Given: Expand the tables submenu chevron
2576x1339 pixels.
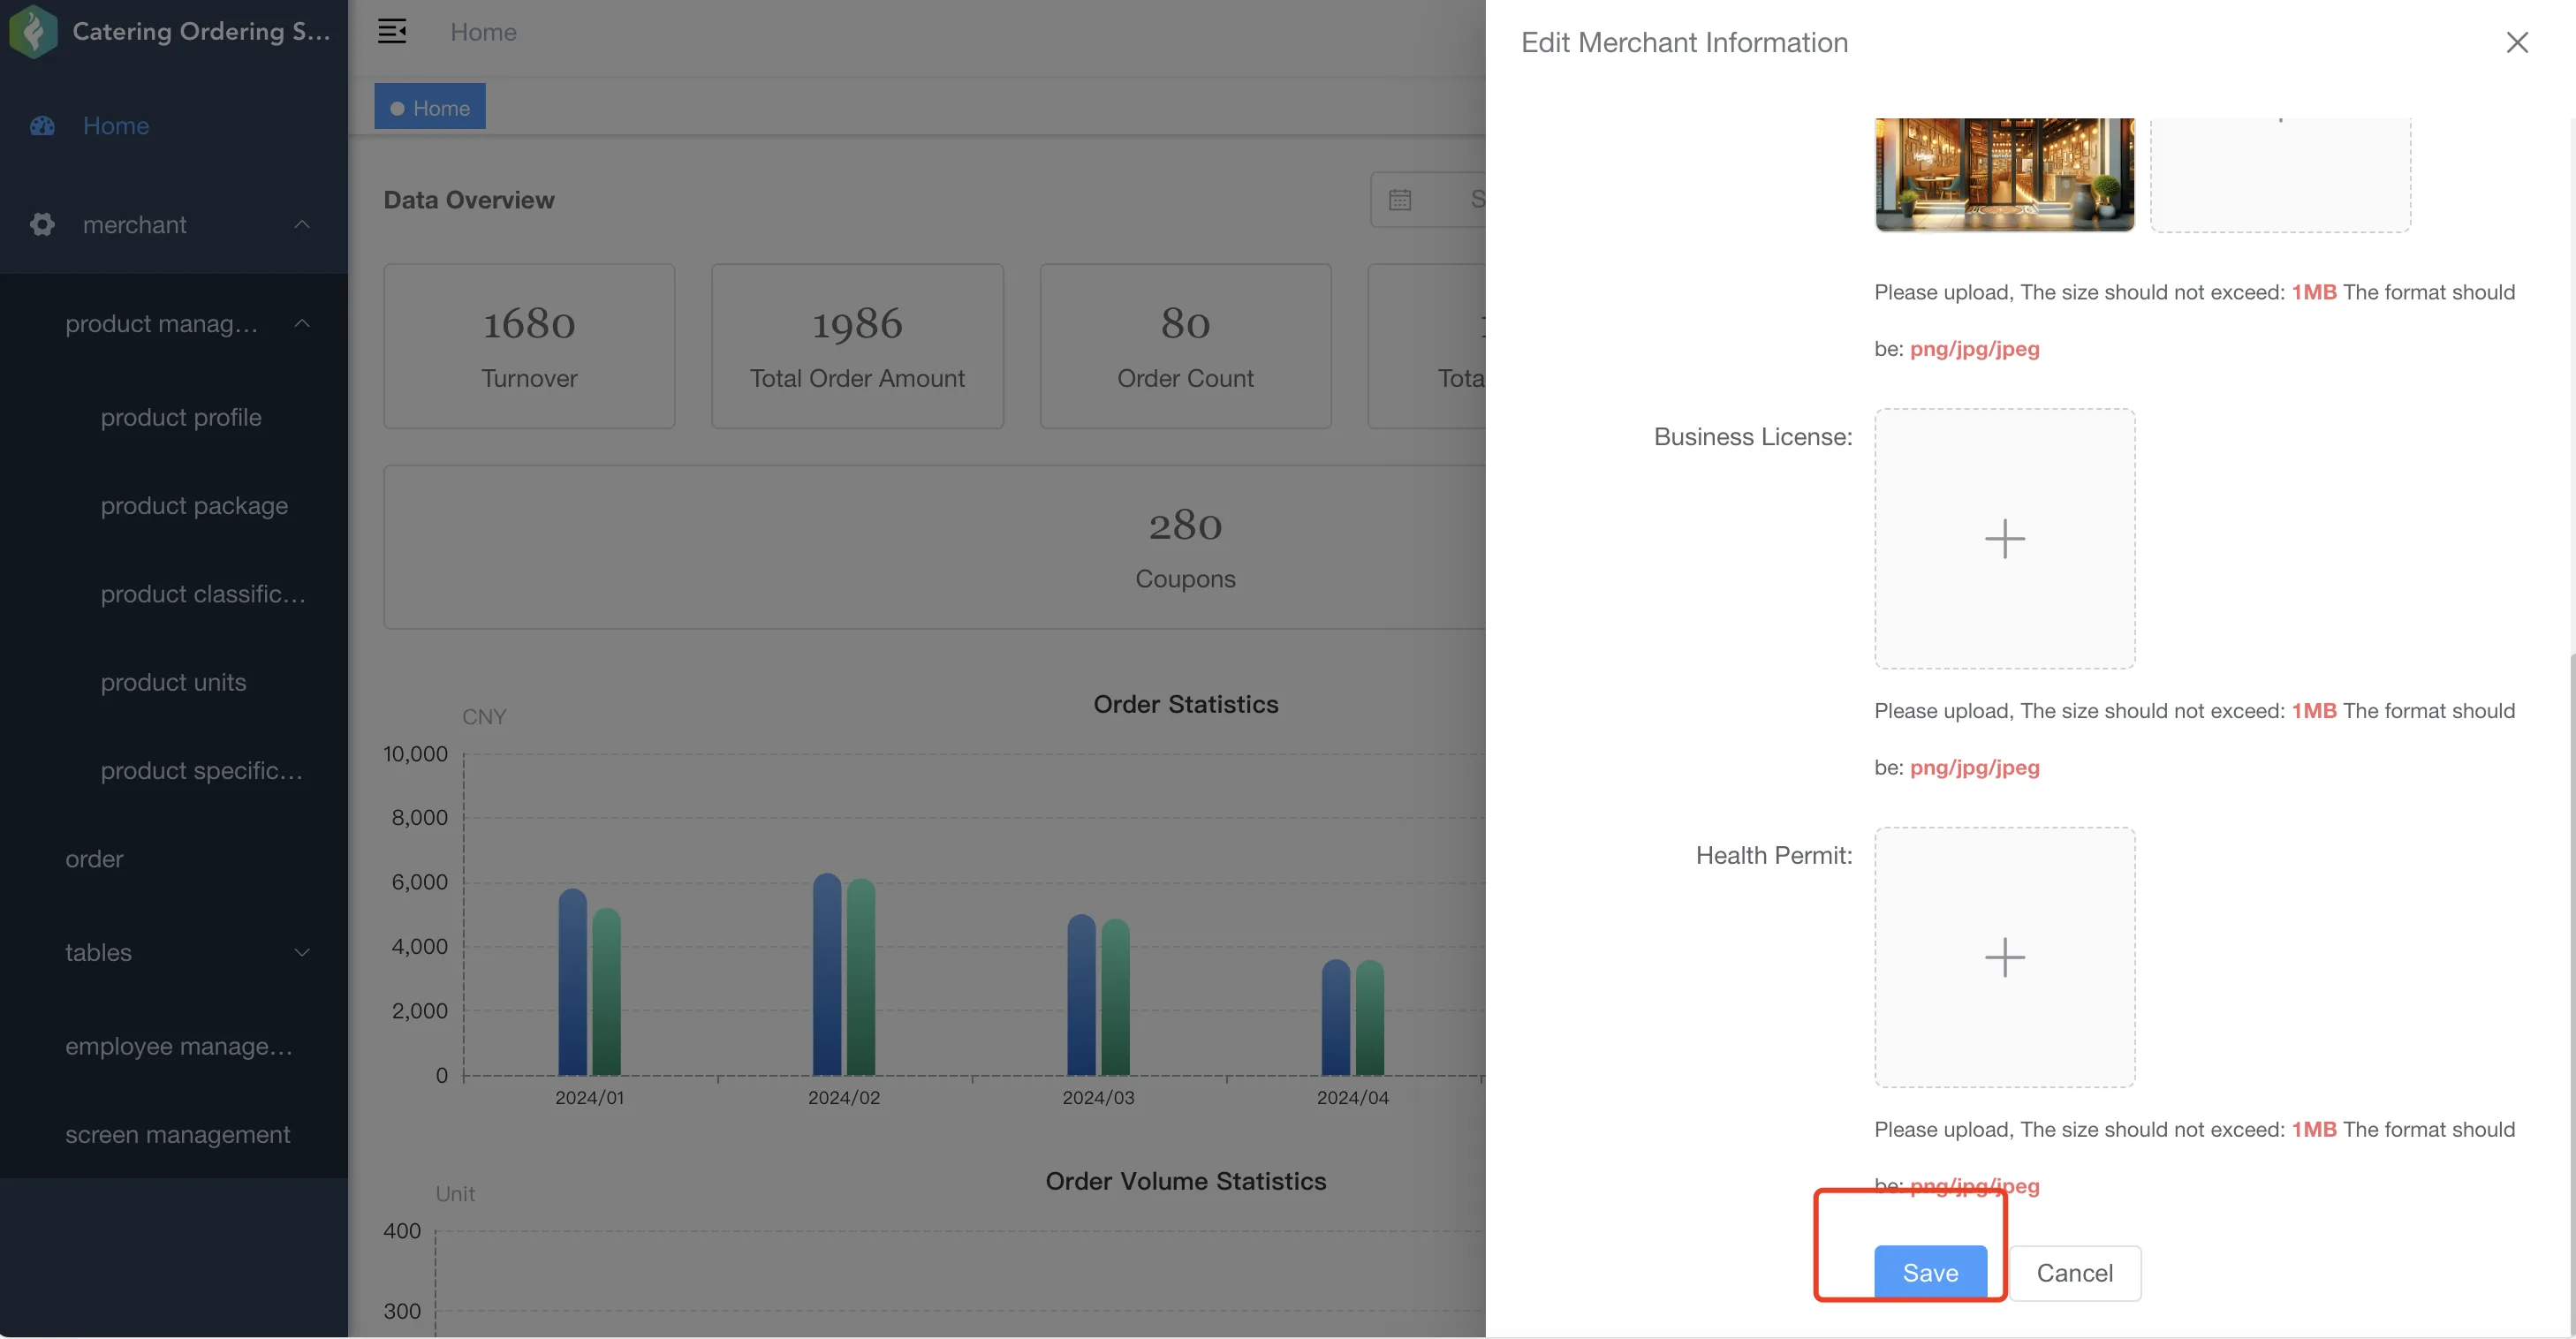Looking at the screenshot, I should pyautogui.click(x=302, y=951).
